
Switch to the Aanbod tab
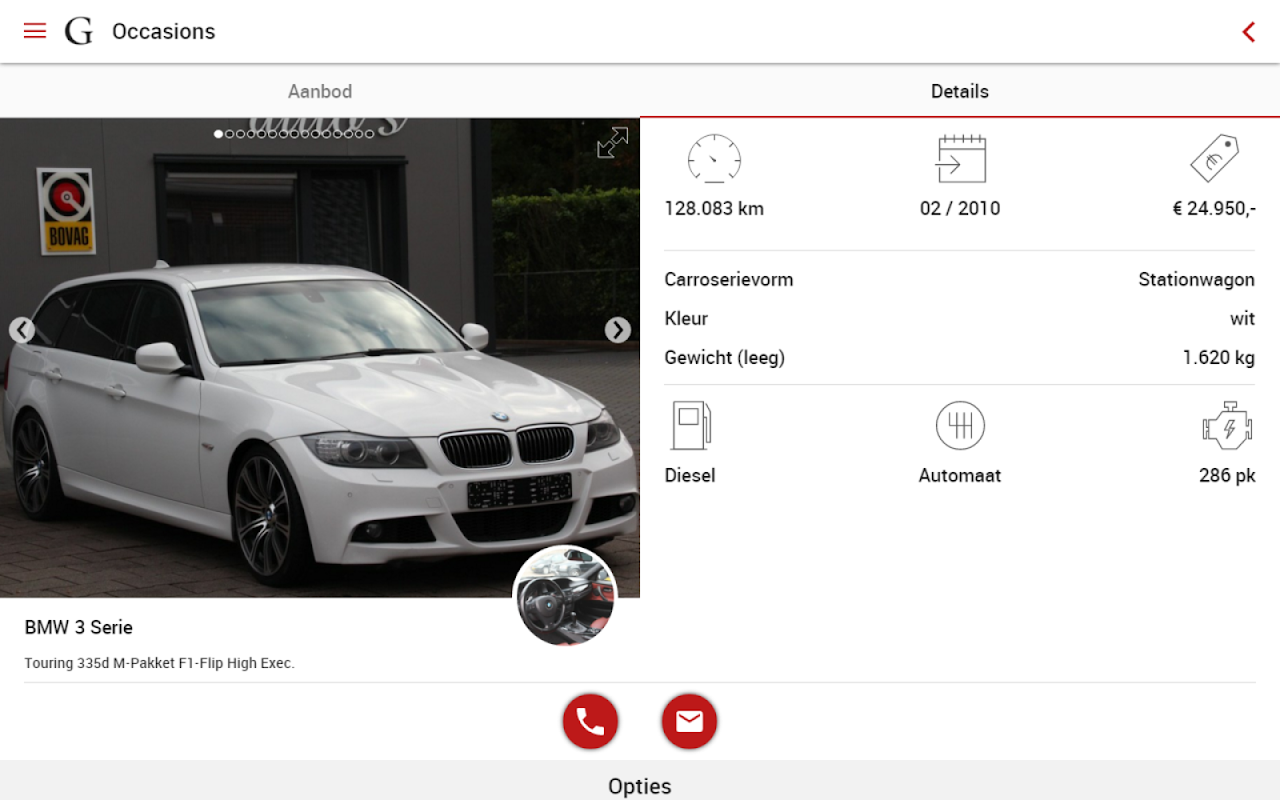(320, 91)
